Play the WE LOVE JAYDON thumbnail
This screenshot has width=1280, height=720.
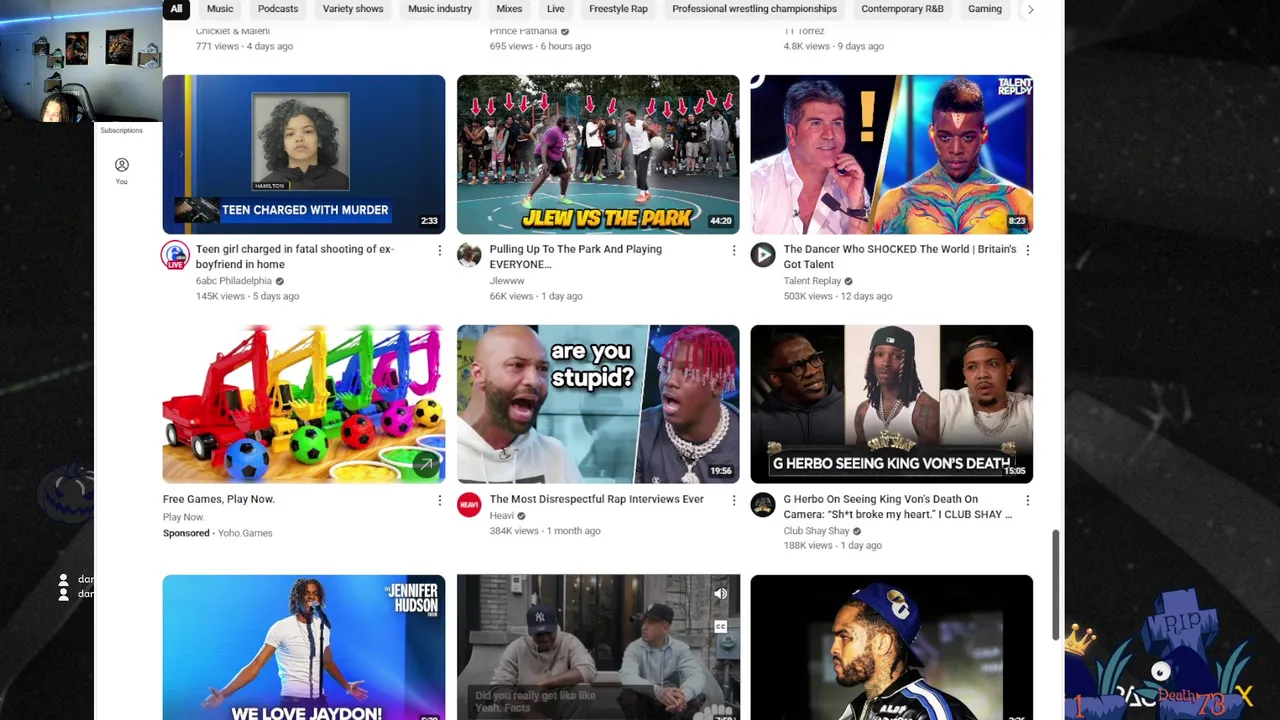pos(304,647)
